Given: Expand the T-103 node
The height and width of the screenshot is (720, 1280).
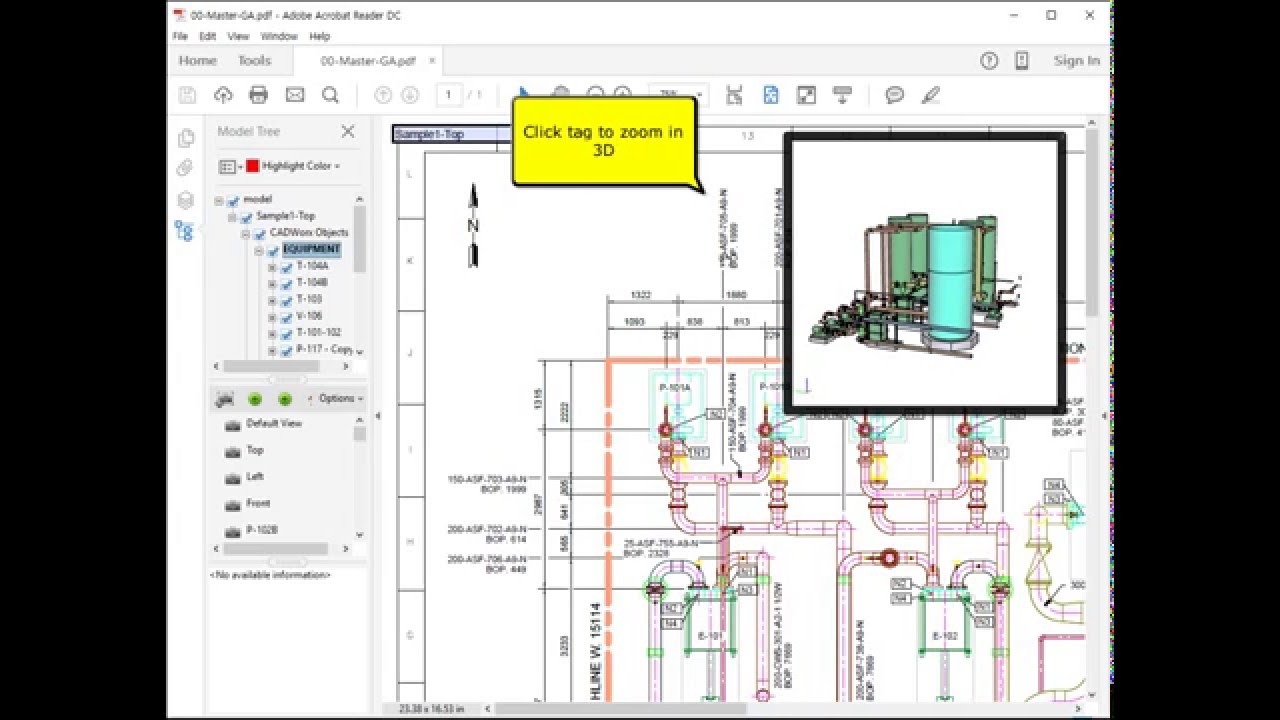Looking at the screenshot, I should (x=272, y=300).
